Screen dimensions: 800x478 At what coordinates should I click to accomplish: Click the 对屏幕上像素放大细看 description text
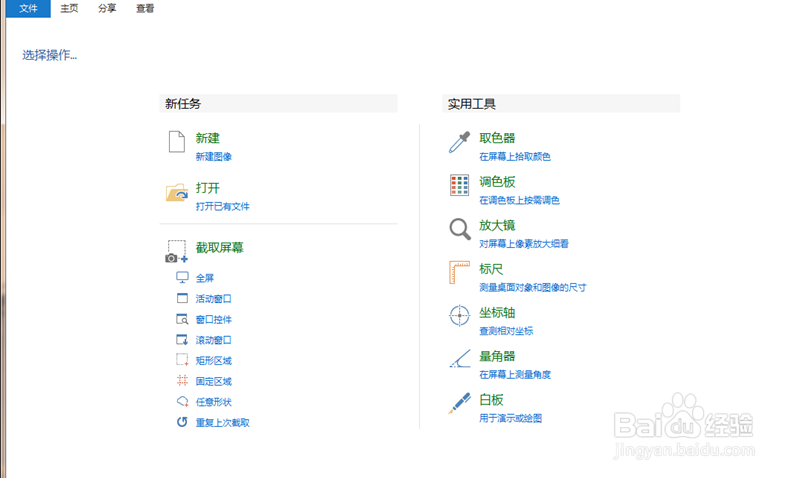pos(524,244)
